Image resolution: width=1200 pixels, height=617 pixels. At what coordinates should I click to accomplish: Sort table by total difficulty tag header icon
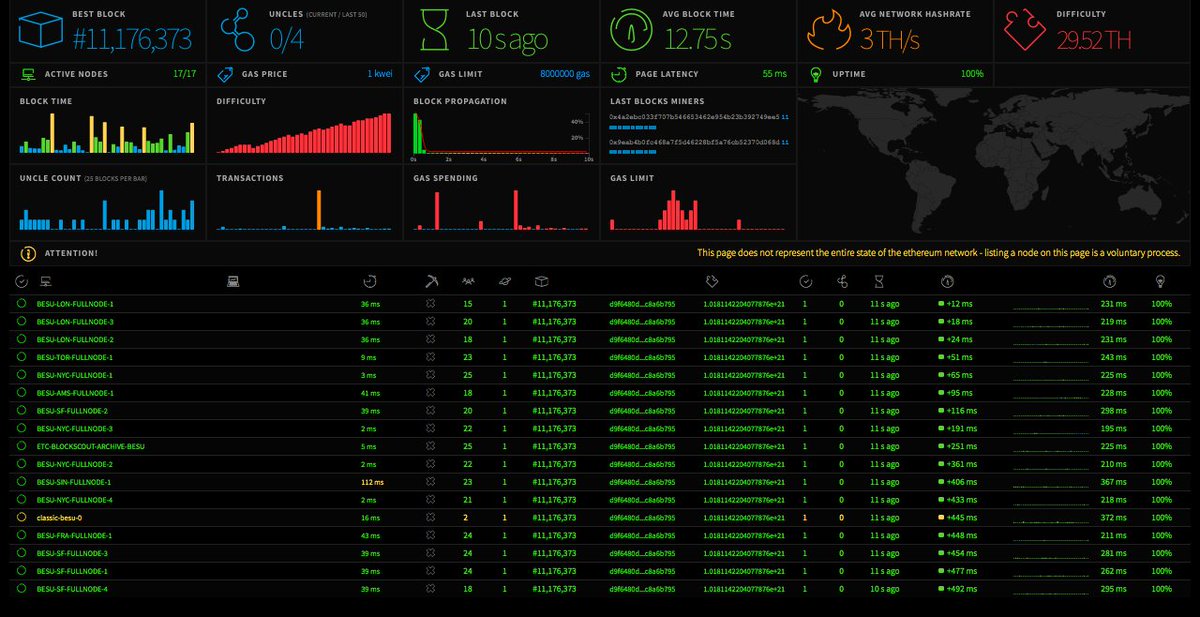click(711, 282)
